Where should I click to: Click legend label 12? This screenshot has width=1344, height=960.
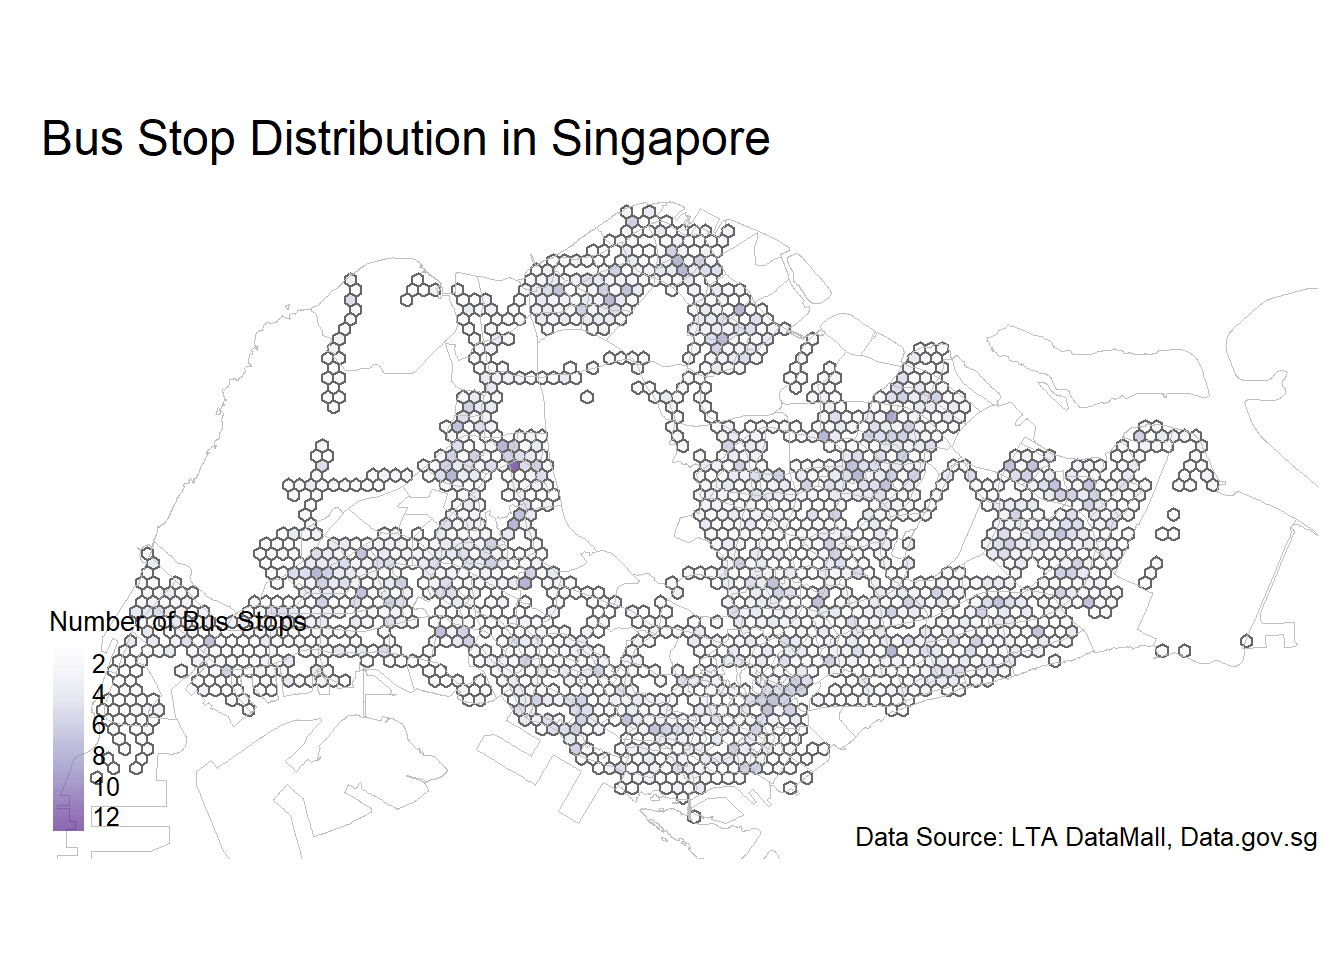105,817
